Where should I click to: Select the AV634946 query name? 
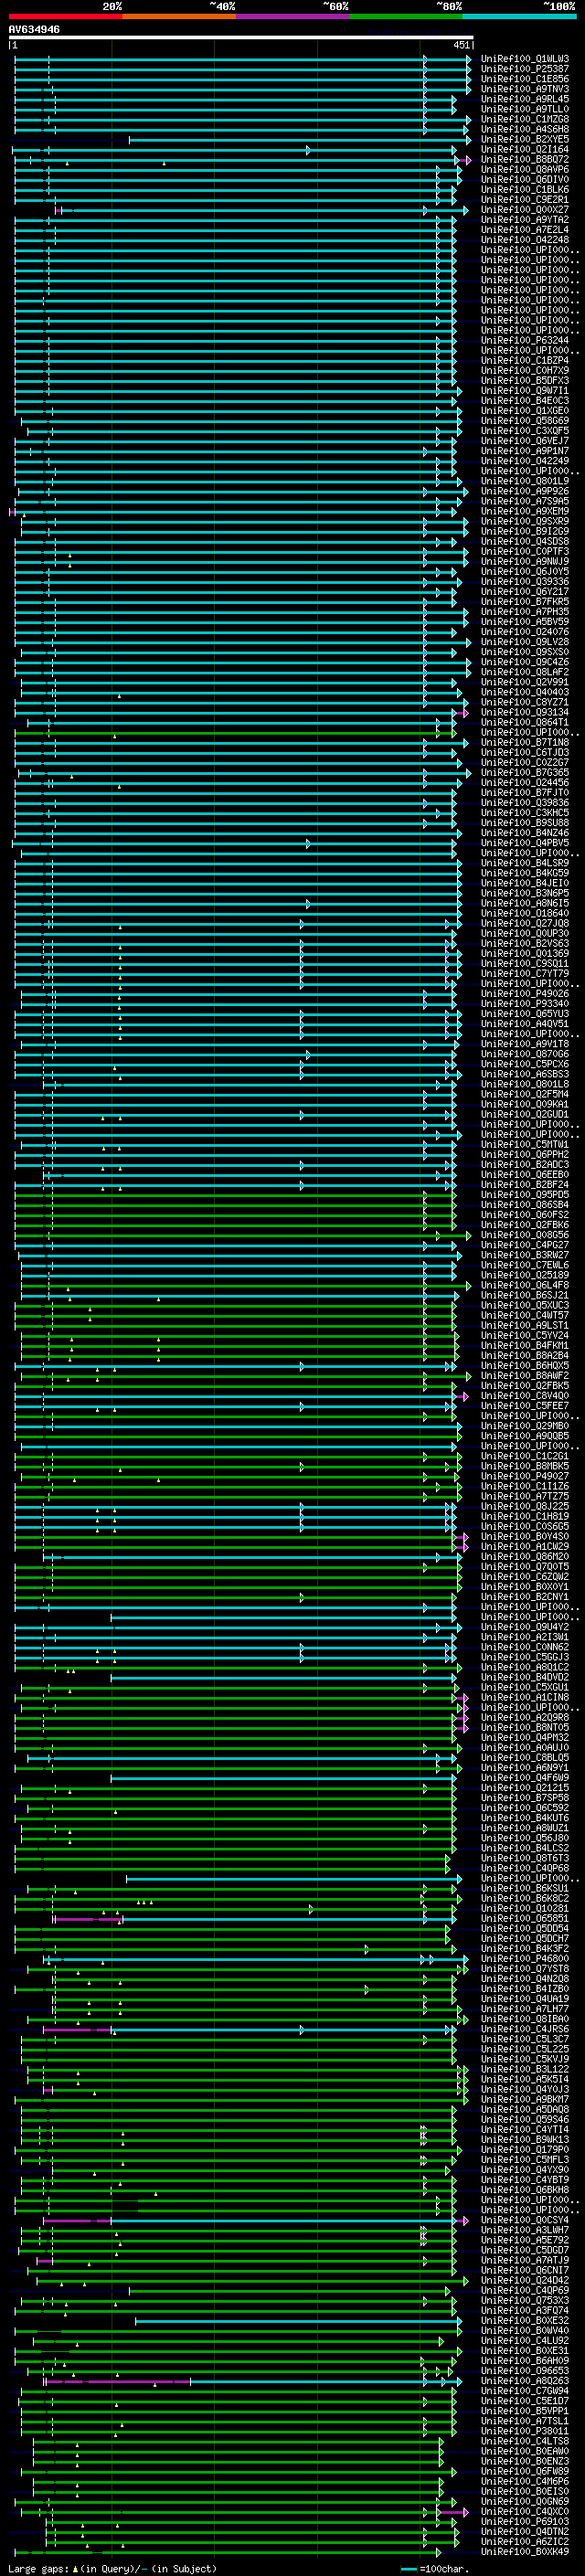(x=34, y=30)
